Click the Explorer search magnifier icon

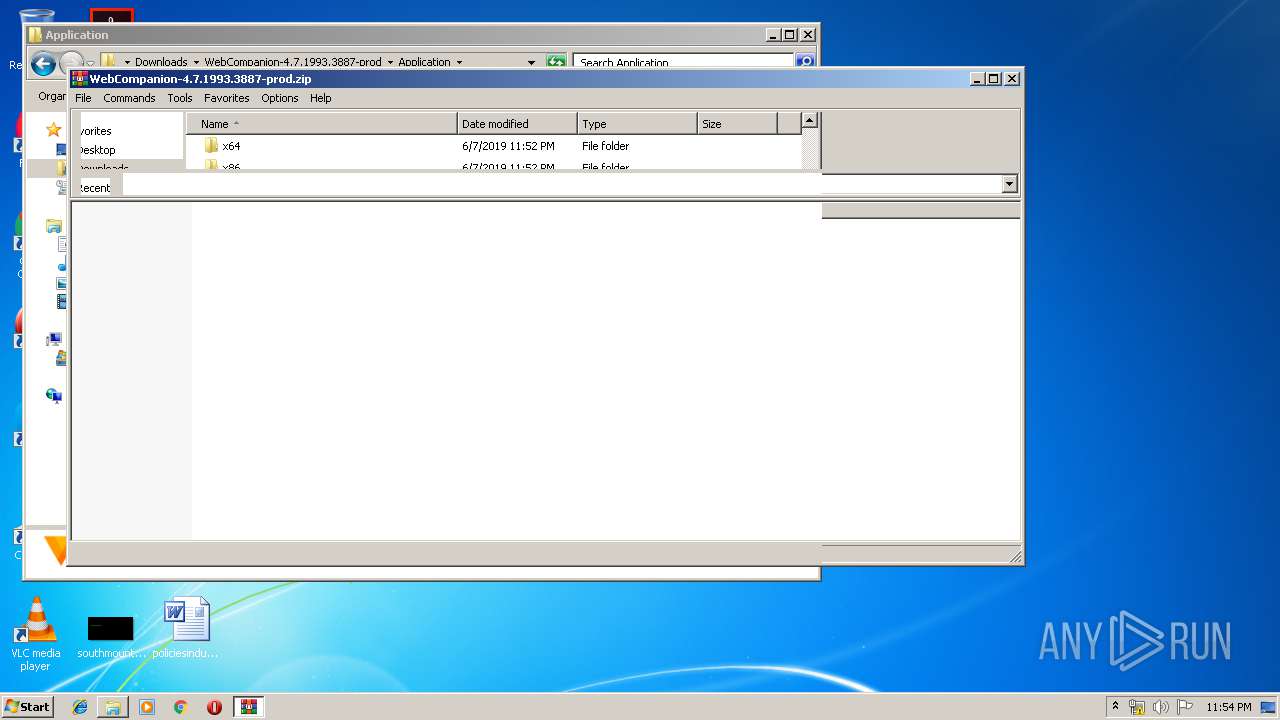pos(805,62)
